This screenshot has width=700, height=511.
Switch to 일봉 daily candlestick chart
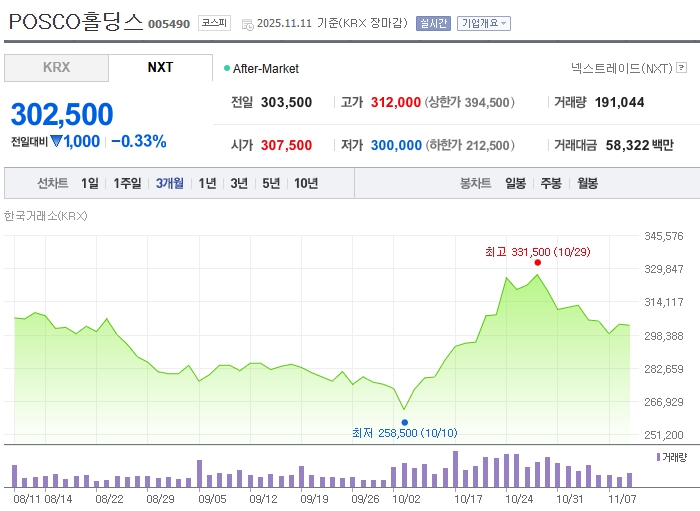(x=515, y=183)
